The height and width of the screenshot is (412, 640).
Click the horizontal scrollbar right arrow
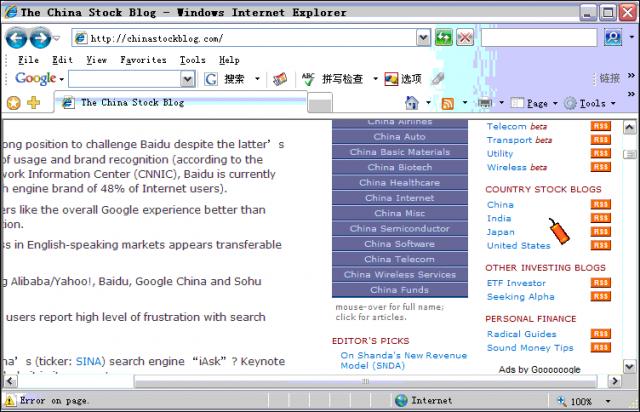click(x=614, y=381)
